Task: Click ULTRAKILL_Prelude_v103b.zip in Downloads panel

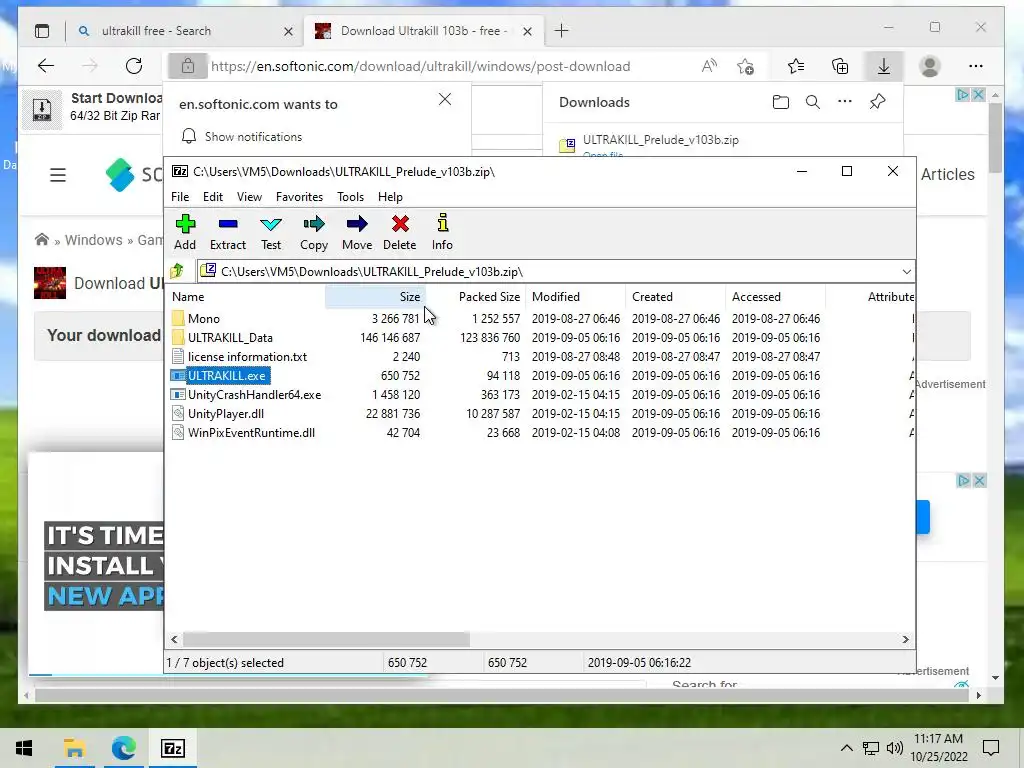Action: tap(660, 140)
